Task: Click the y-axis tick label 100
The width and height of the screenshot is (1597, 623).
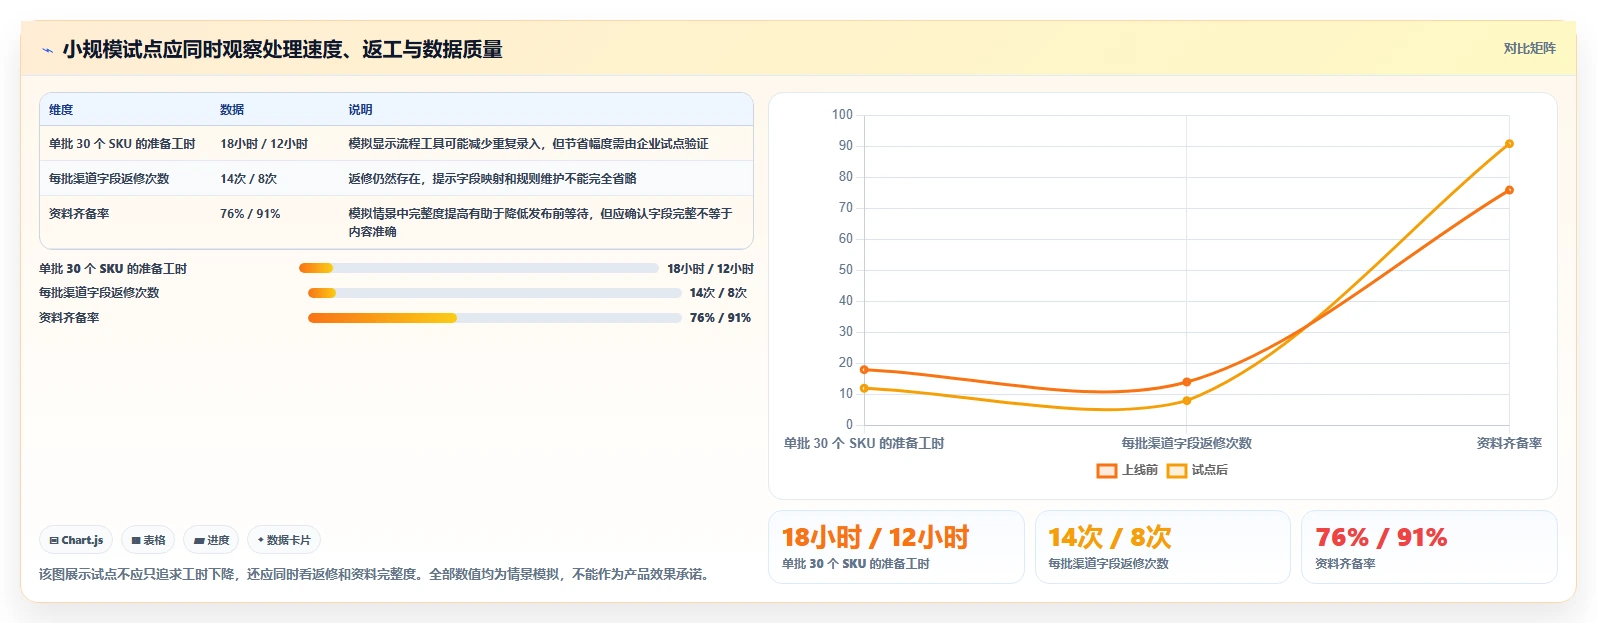Action: tap(842, 115)
